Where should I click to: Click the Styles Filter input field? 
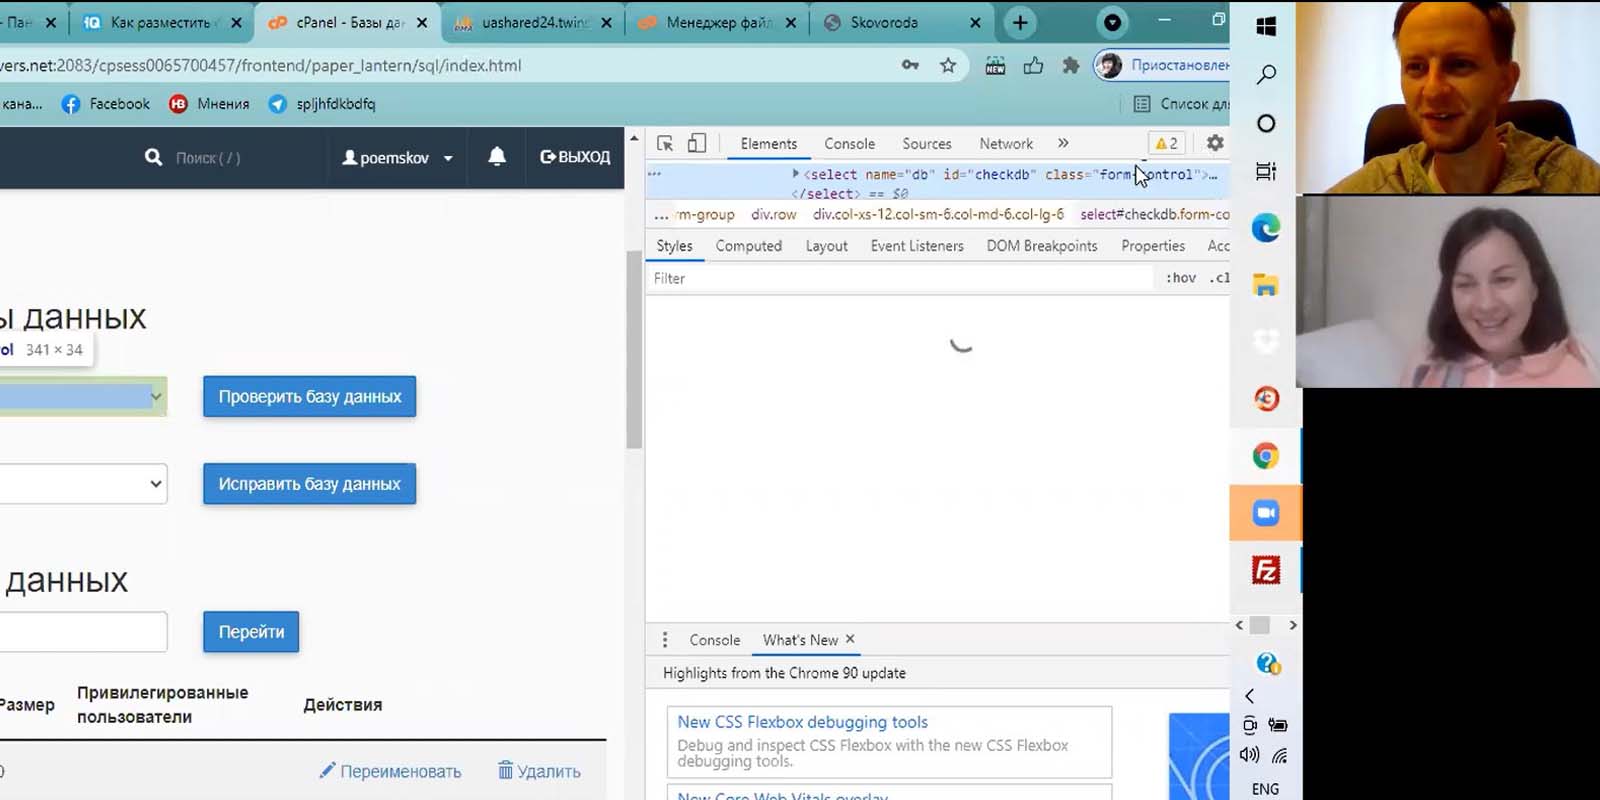[900, 278]
